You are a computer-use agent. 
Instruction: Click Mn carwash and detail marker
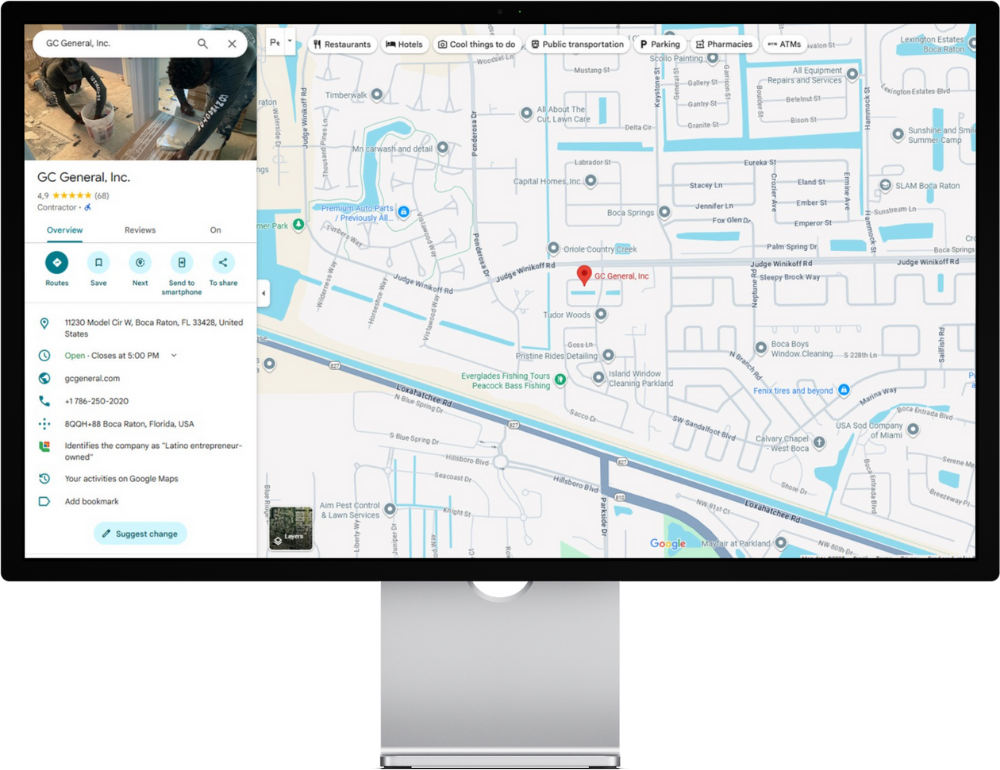point(442,148)
